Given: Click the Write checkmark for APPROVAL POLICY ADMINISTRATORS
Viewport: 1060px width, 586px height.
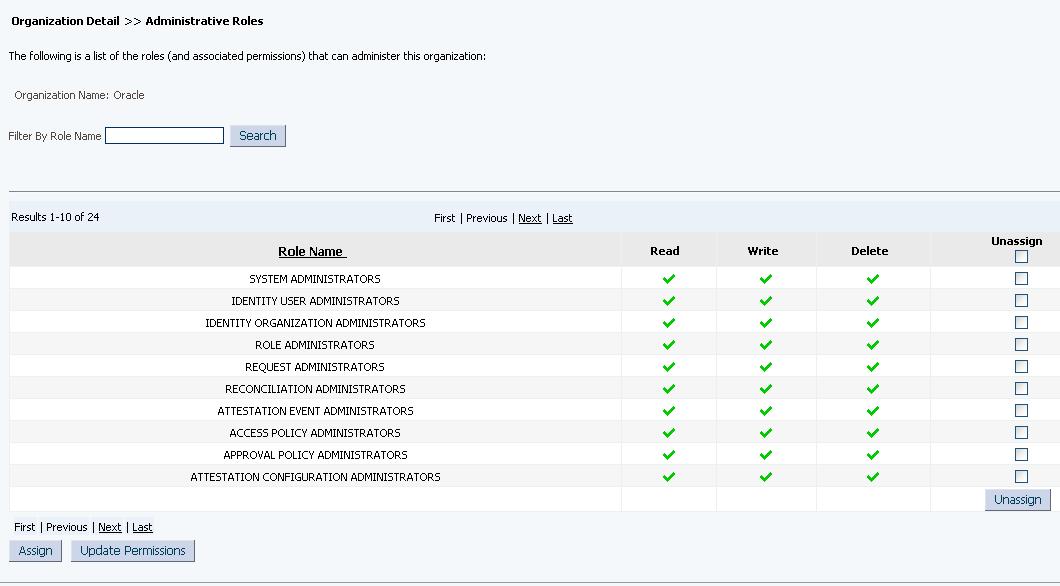Looking at the screenshot, I should 765,454.
